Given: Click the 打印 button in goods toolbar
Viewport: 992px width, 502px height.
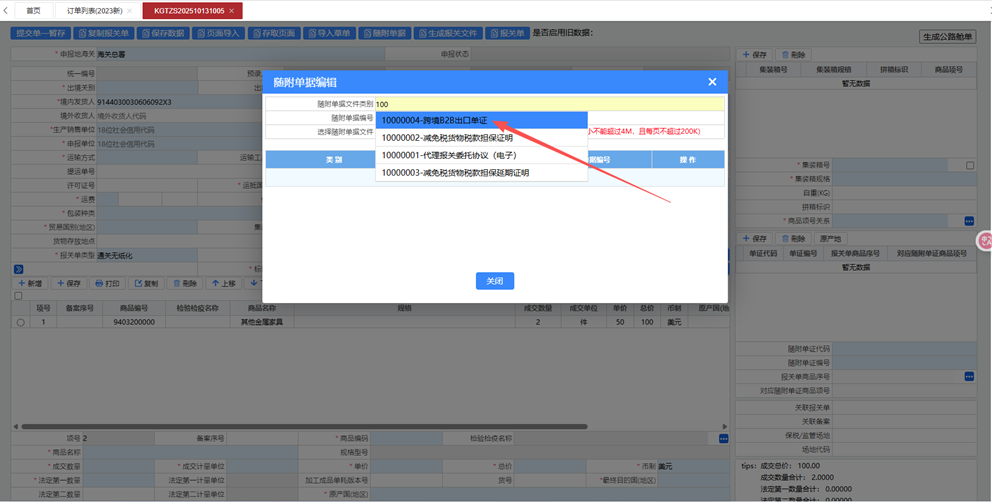Looking at the screenshot, I should (108, 283).
